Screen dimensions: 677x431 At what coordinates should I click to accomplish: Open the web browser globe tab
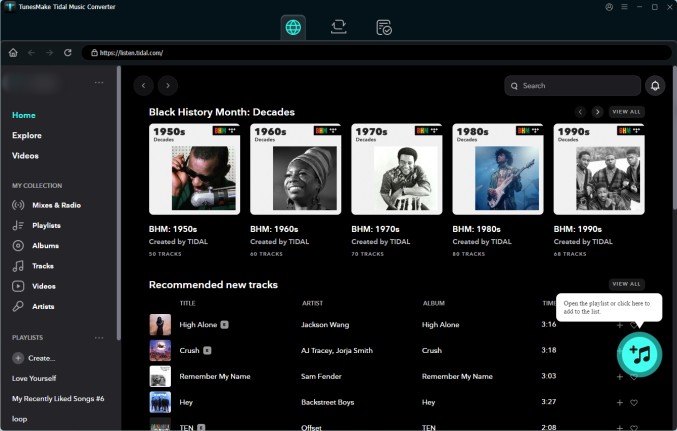click(293, 27)
